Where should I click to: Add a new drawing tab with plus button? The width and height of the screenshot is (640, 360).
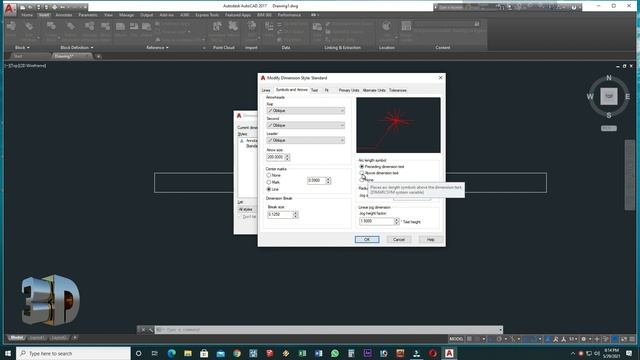click(x=98, y=56)
